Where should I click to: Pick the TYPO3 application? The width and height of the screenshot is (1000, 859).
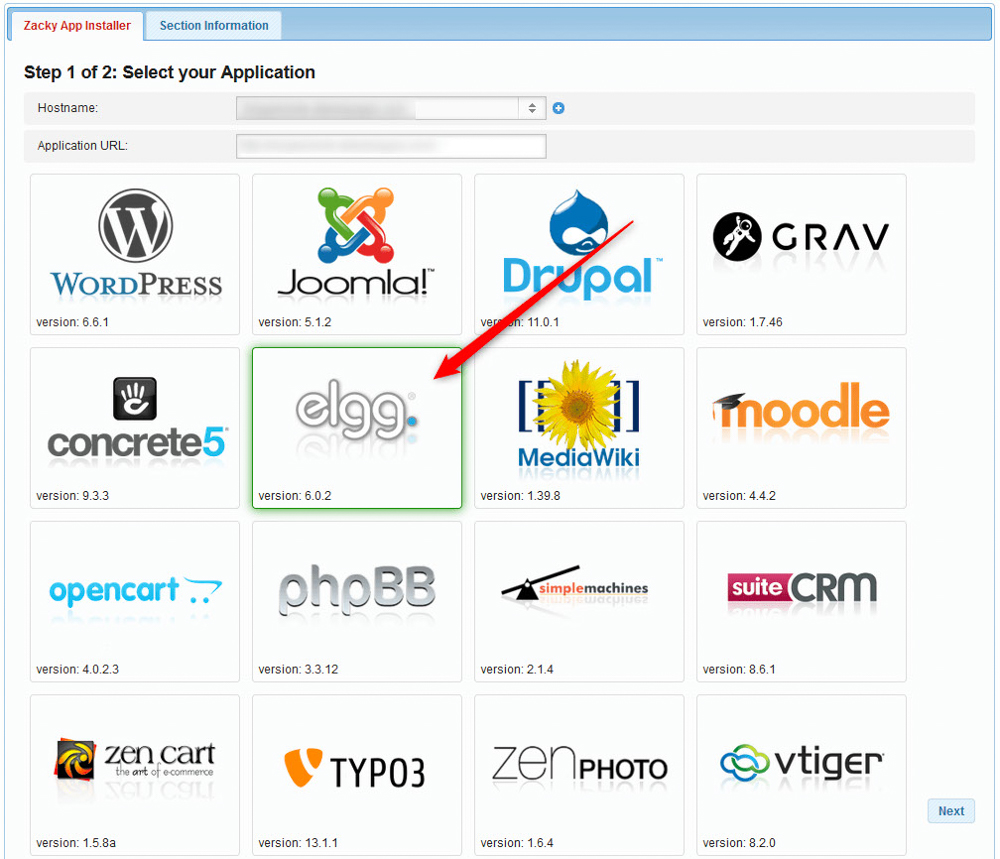point(356,774)
